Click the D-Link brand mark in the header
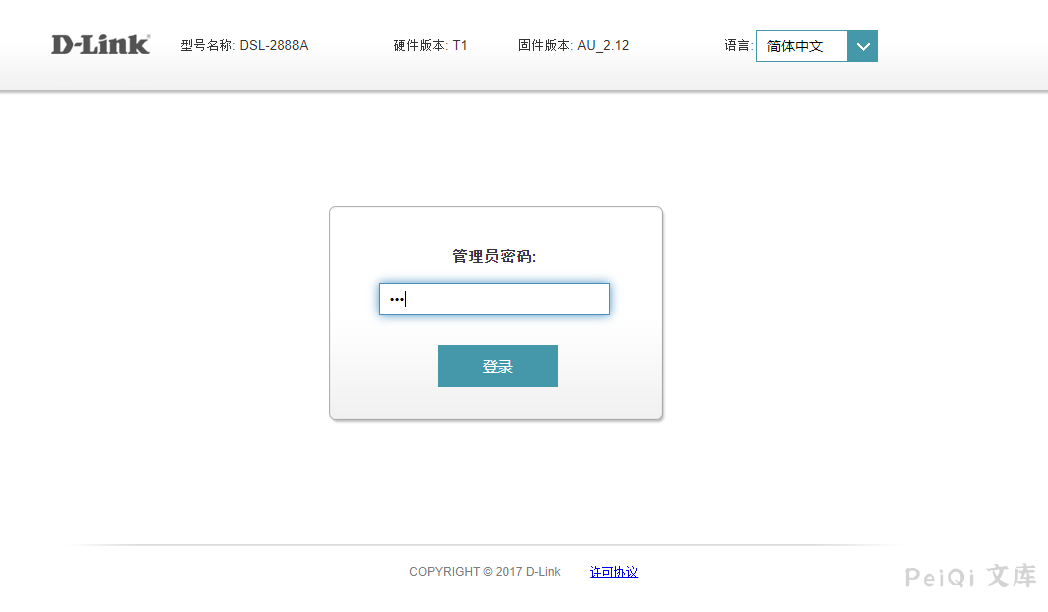This screenshot has width=1048, height=612. click(x=99, y=44)
